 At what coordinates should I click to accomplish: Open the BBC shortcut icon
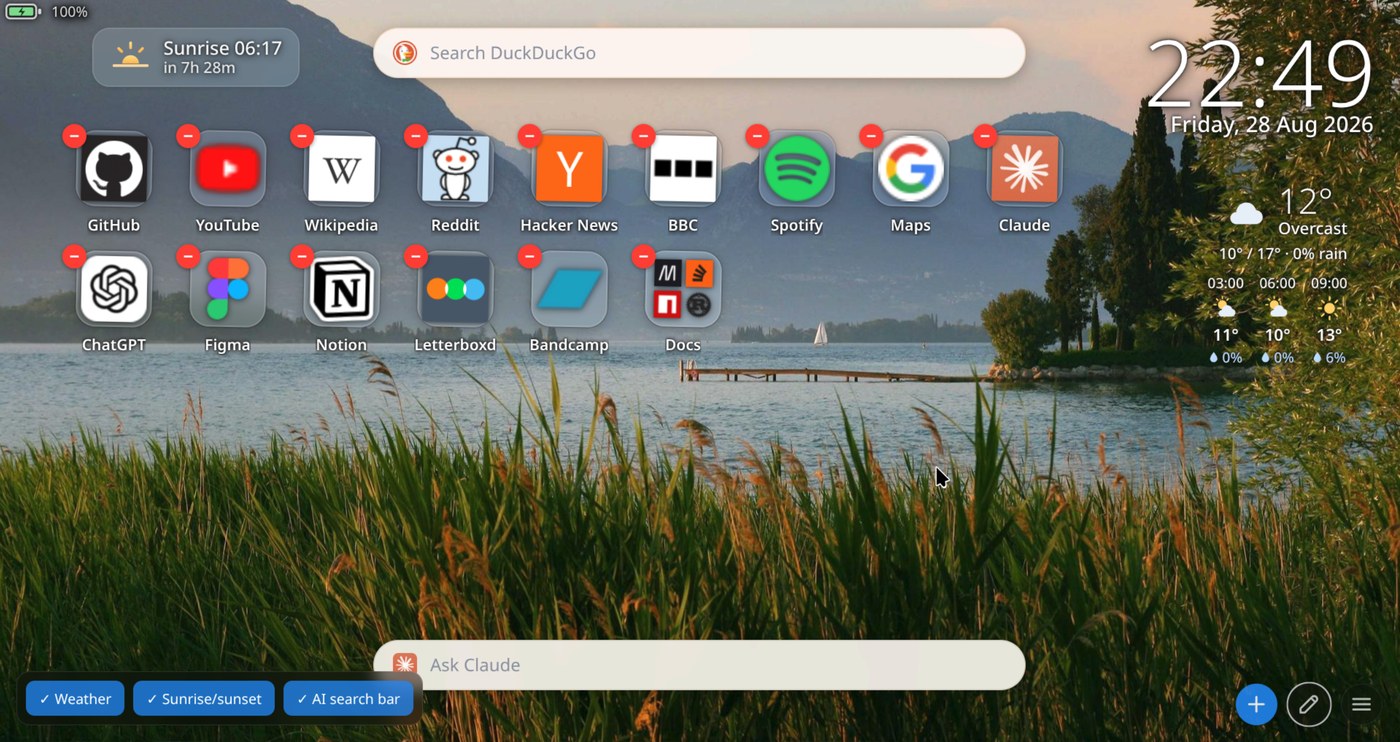point(683,169)
